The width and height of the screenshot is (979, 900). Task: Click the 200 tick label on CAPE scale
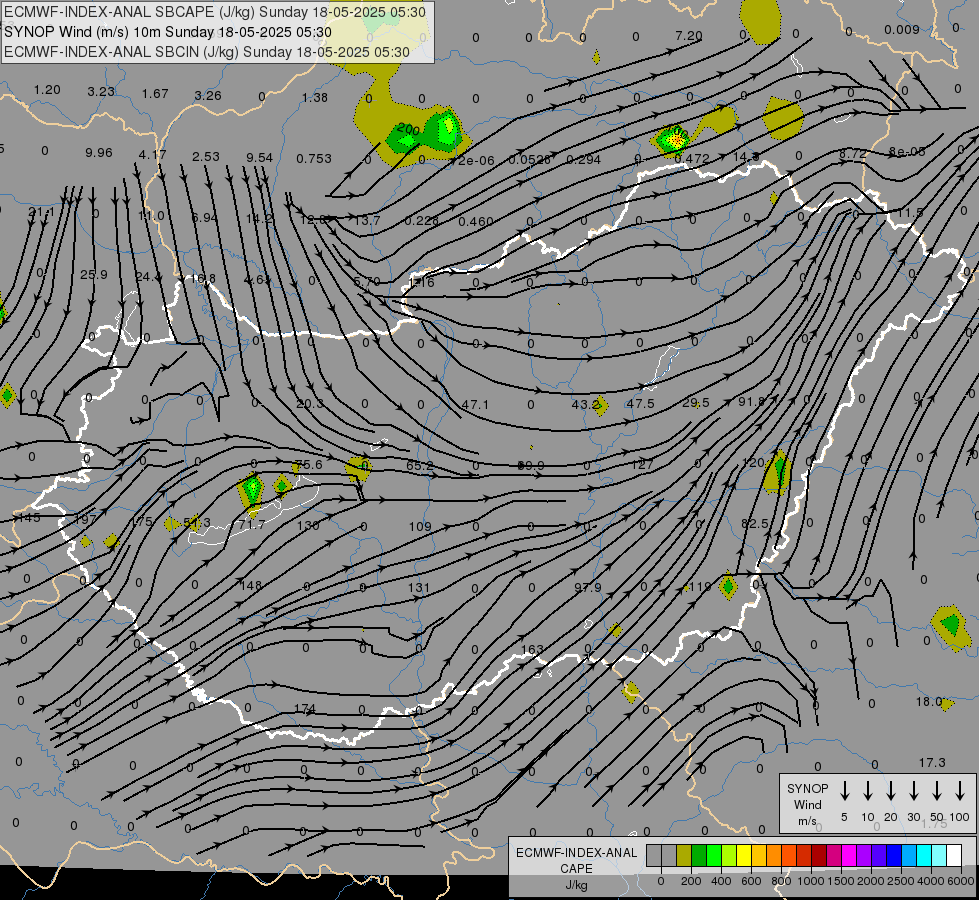(x=691, y=881)
